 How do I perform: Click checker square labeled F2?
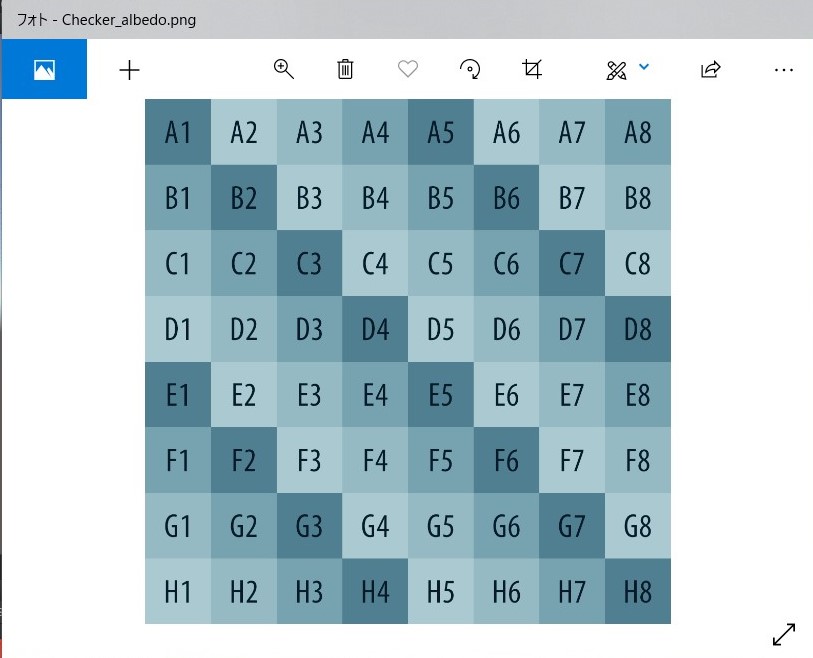tap(244, 460)
